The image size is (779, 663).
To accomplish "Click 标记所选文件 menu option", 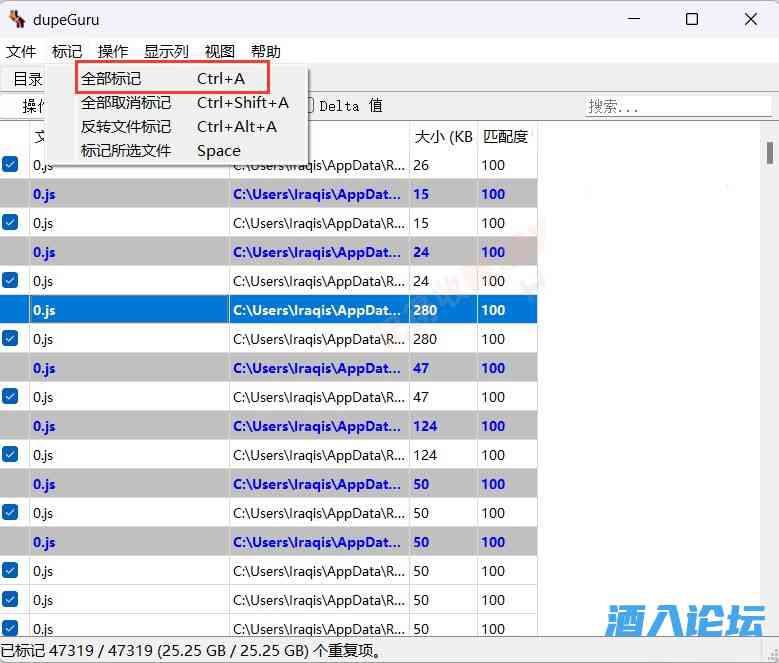I will (x=126, y=150).
